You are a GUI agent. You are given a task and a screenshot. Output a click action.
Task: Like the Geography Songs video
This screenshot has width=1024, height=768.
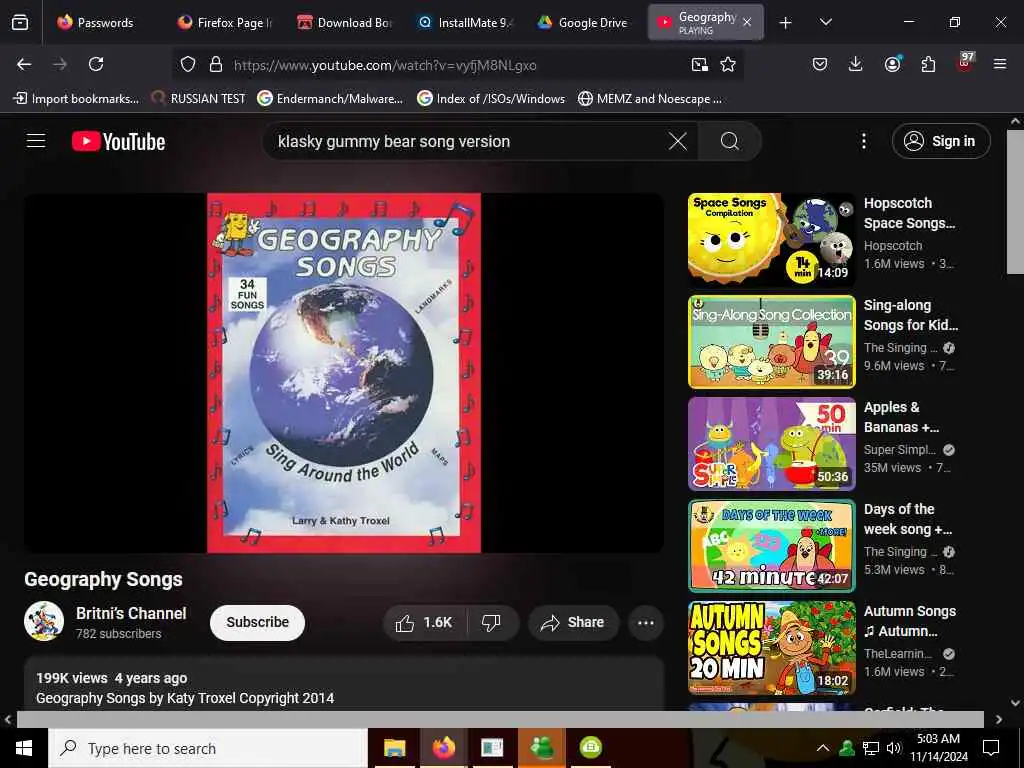click(x=424, y=622)
